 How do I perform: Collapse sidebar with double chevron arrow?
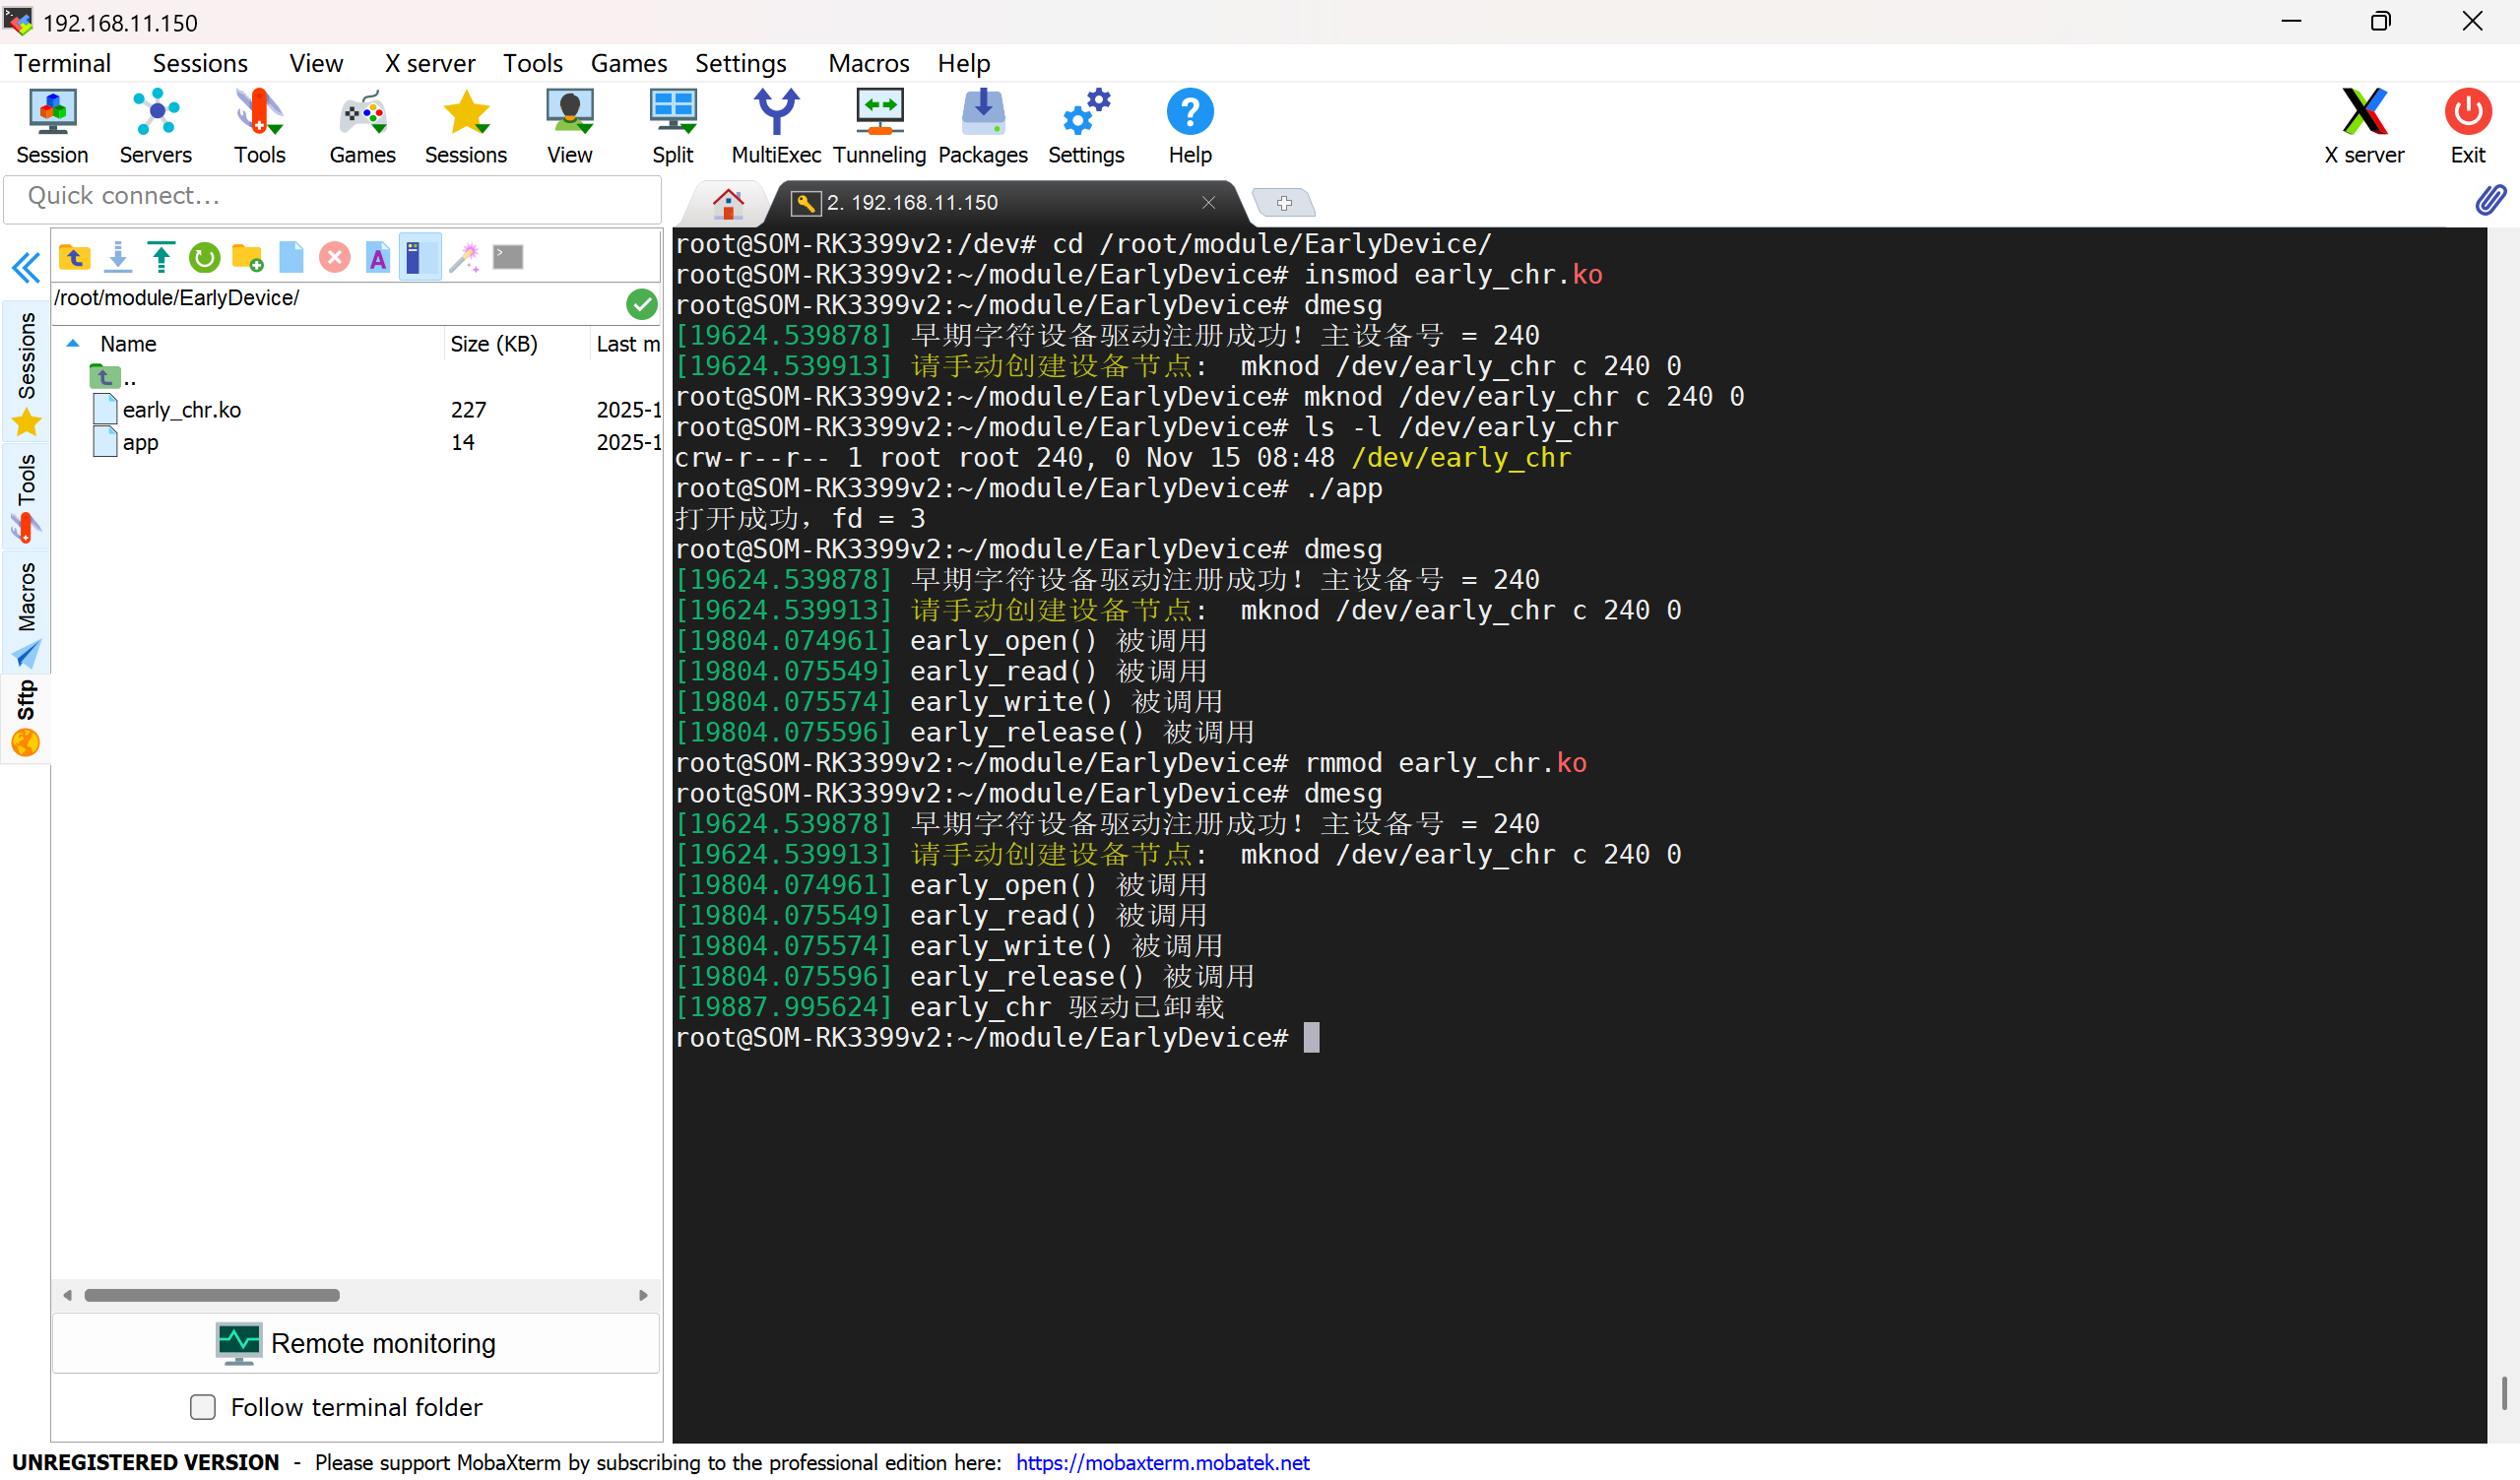pyautogui.click(x=26, y=268)
